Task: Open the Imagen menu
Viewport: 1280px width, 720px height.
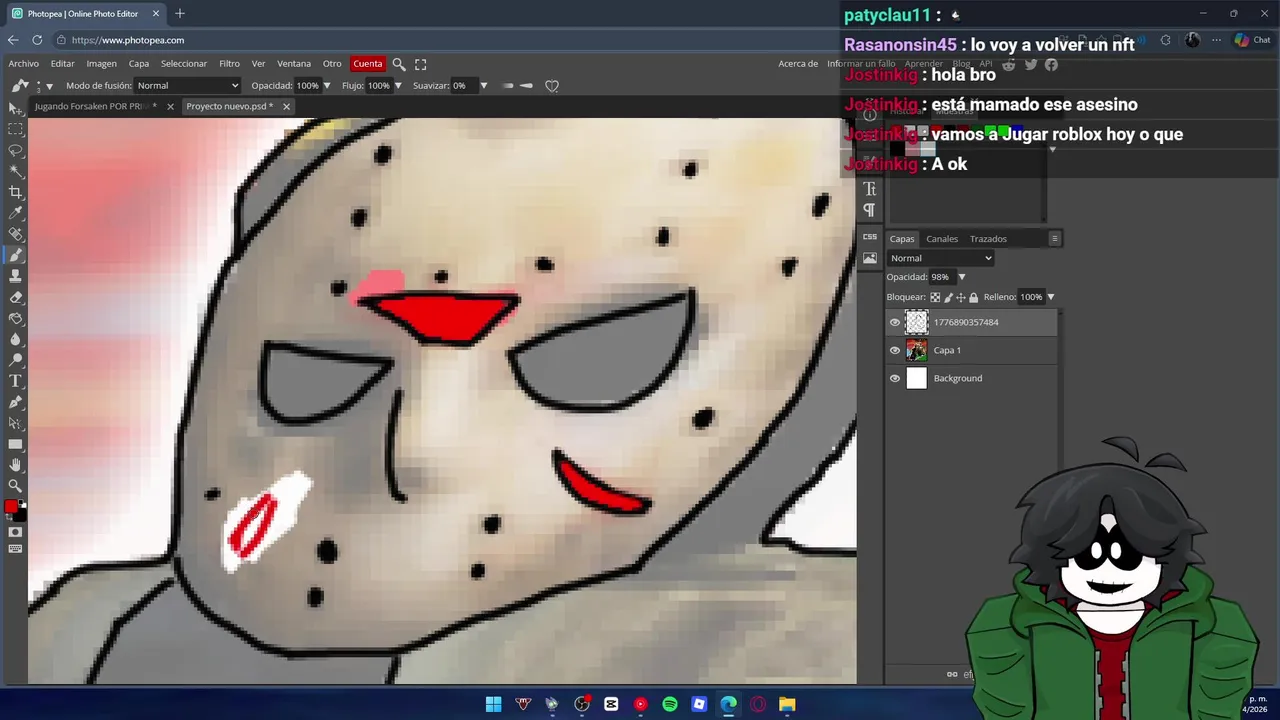Action: tap(101, 64)
